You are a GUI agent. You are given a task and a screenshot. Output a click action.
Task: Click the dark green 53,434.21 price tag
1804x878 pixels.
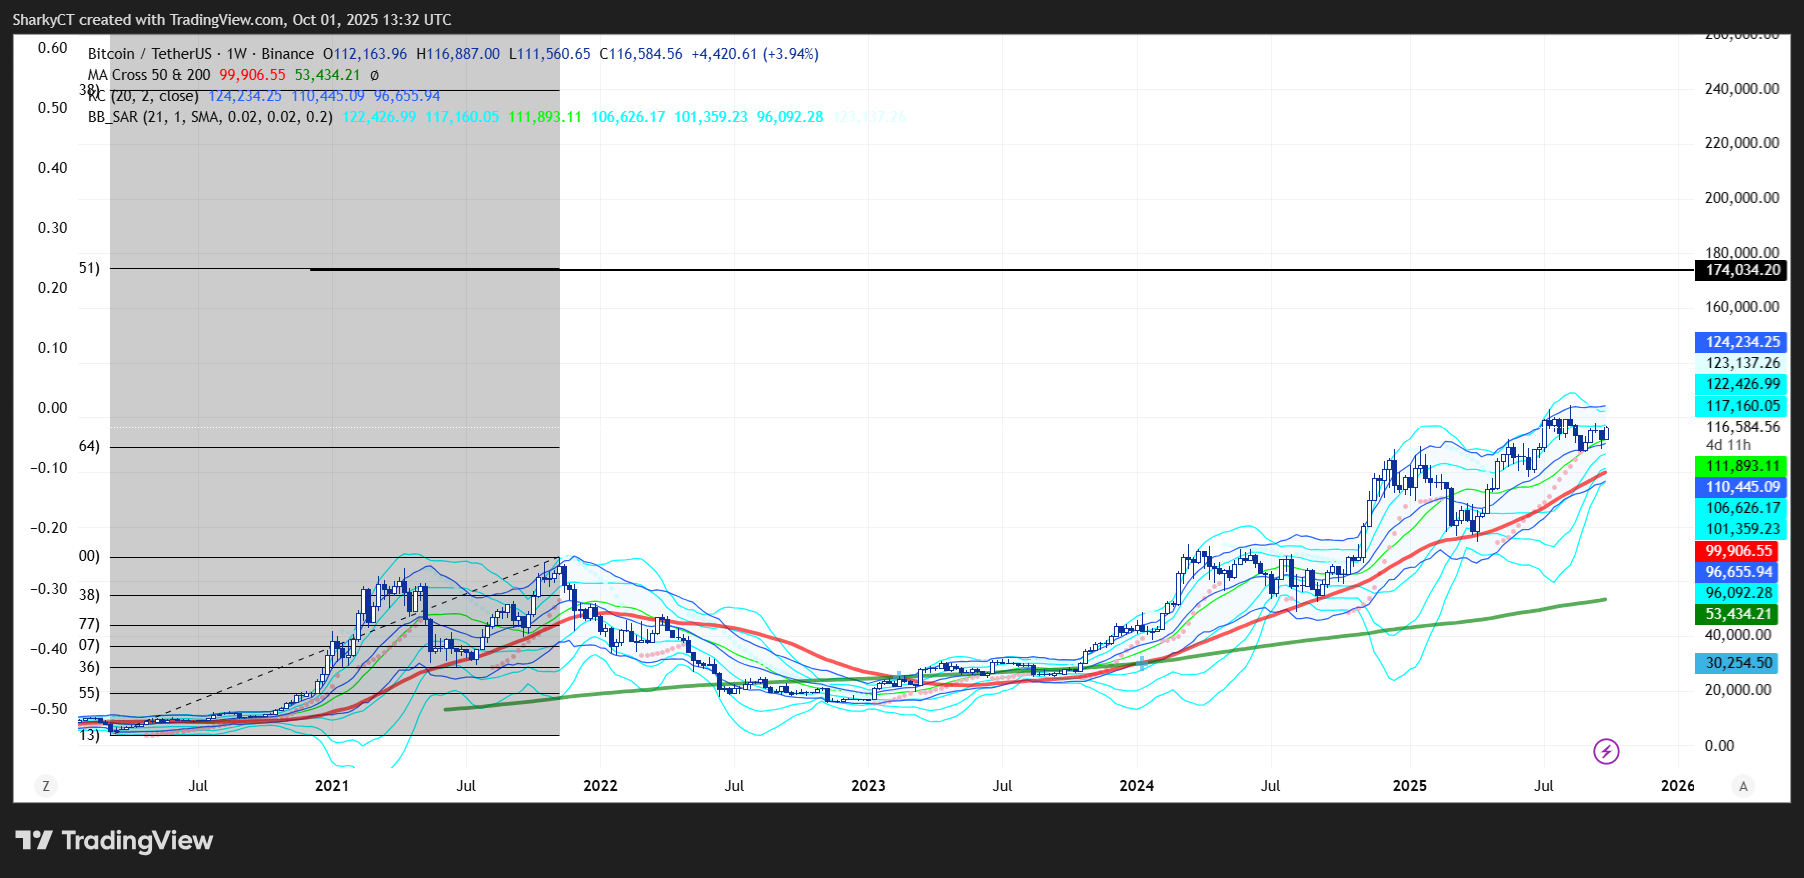click(x=1739, y=614)
